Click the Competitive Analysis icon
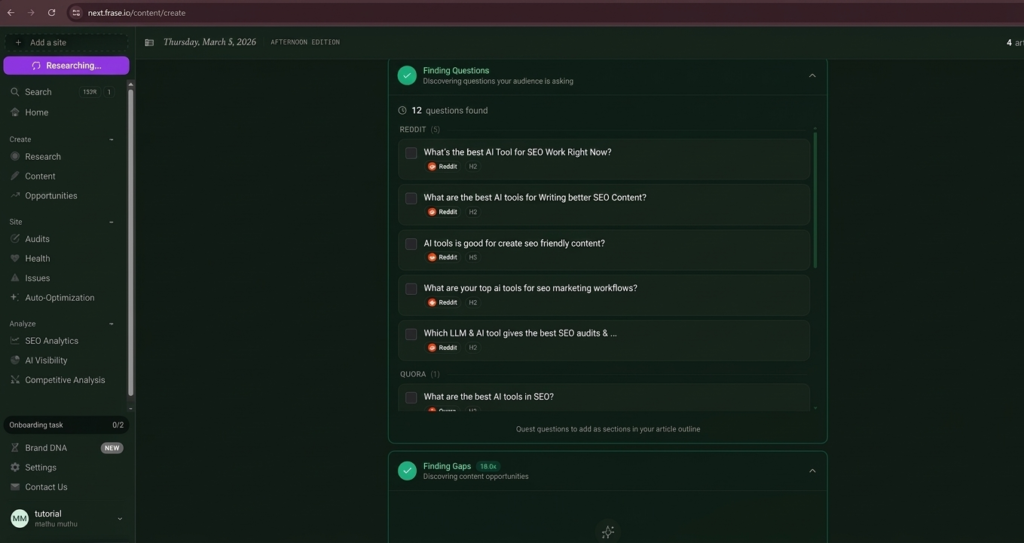Image resolution: width=1024 pixels, height=543 pixels. coord(15,380)
